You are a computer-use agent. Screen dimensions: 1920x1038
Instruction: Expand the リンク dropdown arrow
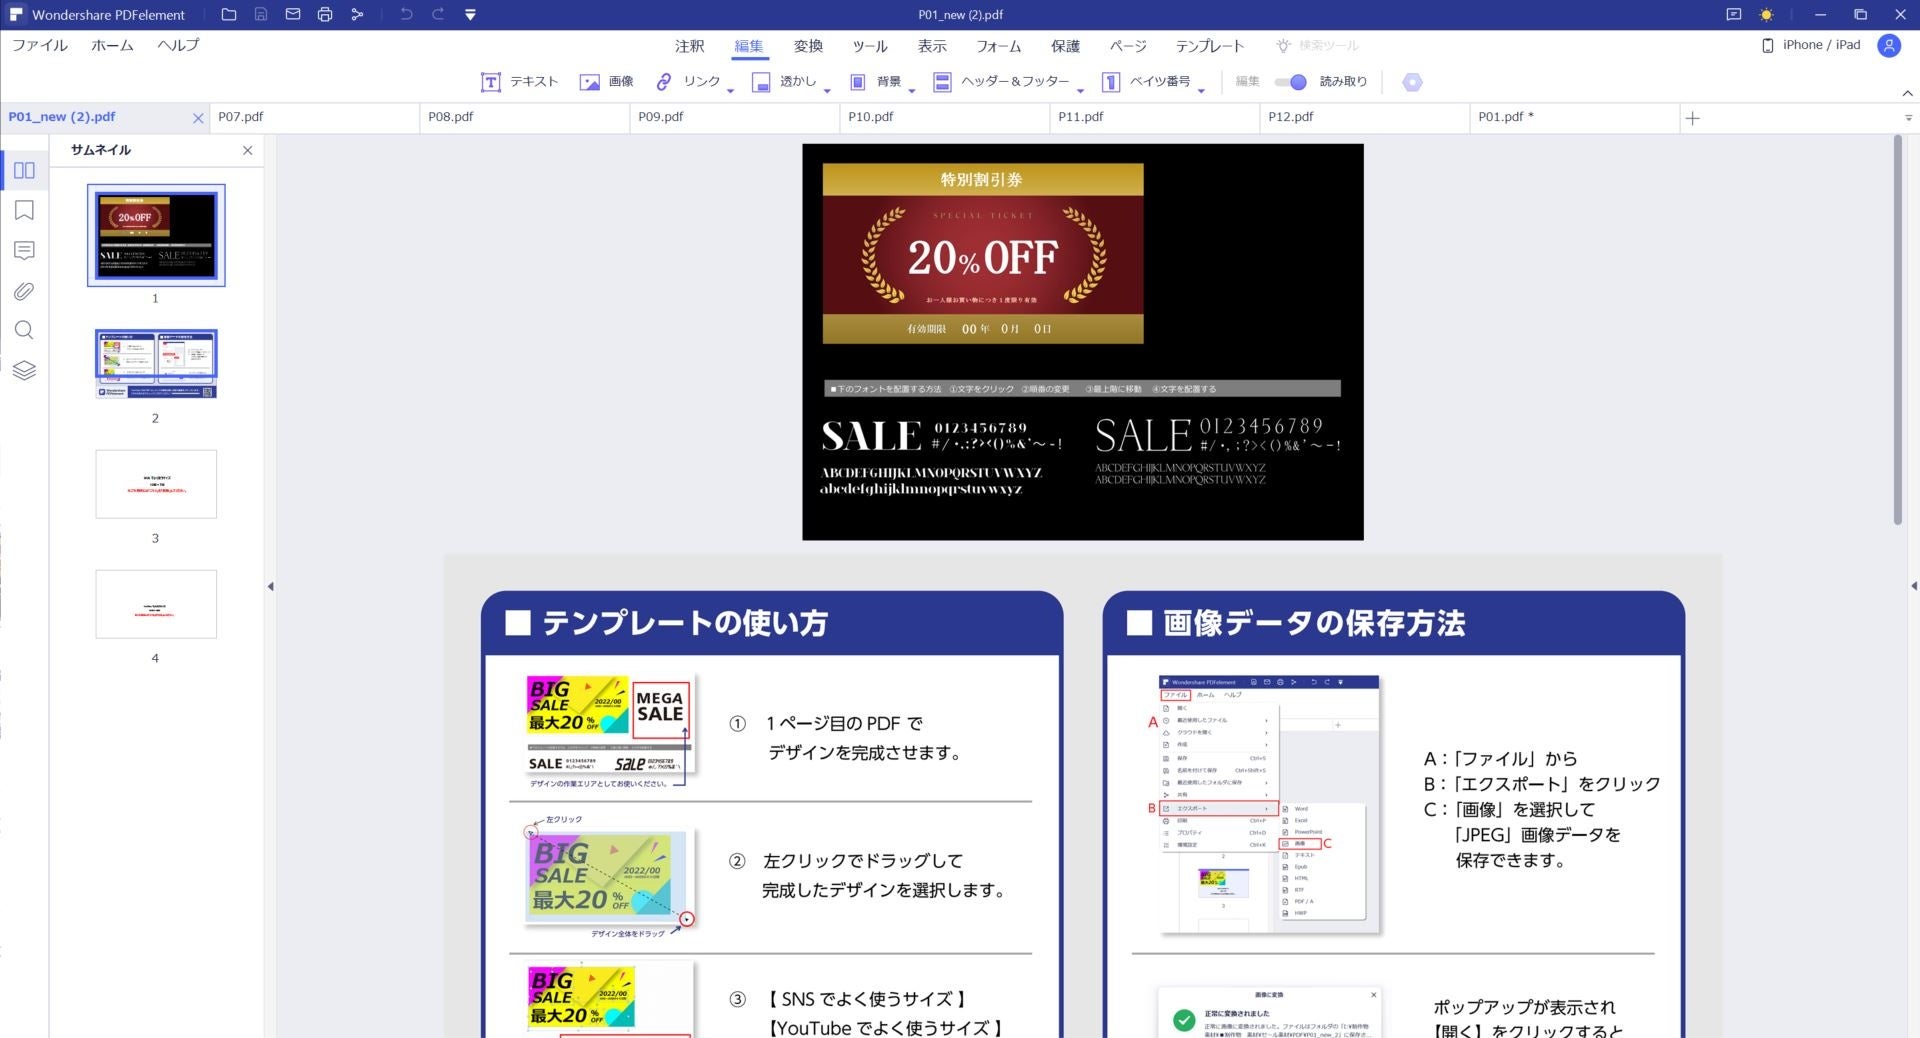point(730,91)
